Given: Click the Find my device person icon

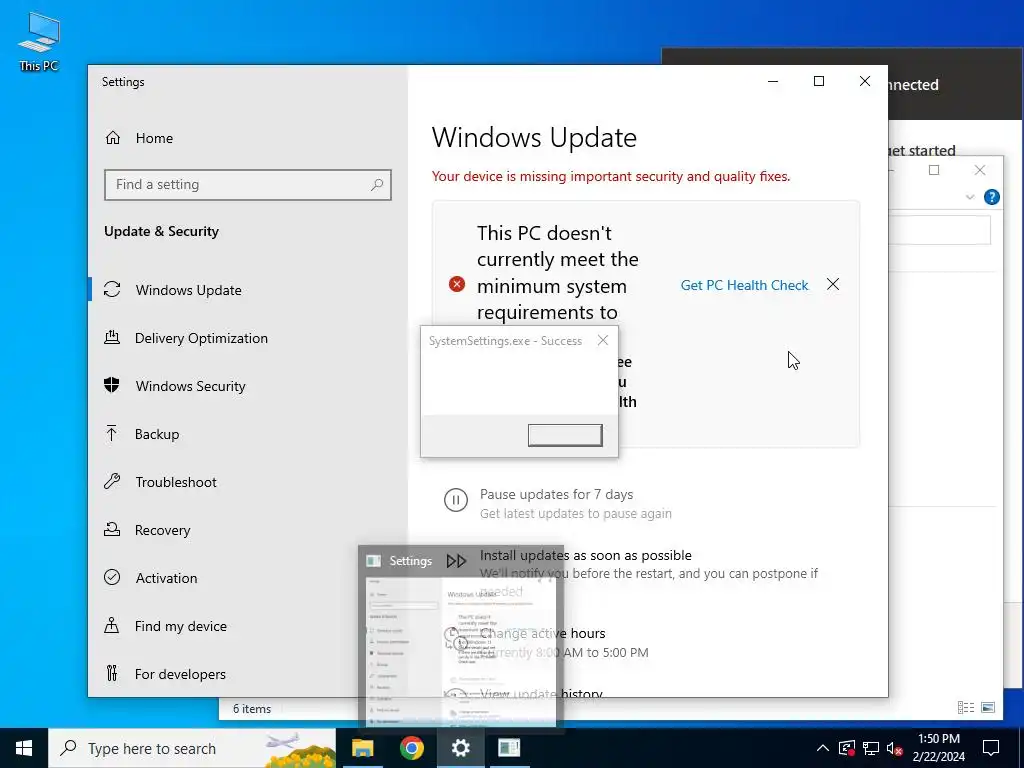Looking at the screenshot, I should tap(112, 625).
